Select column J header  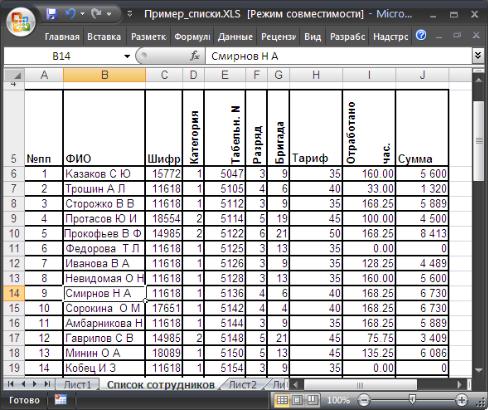pos(422,75)
